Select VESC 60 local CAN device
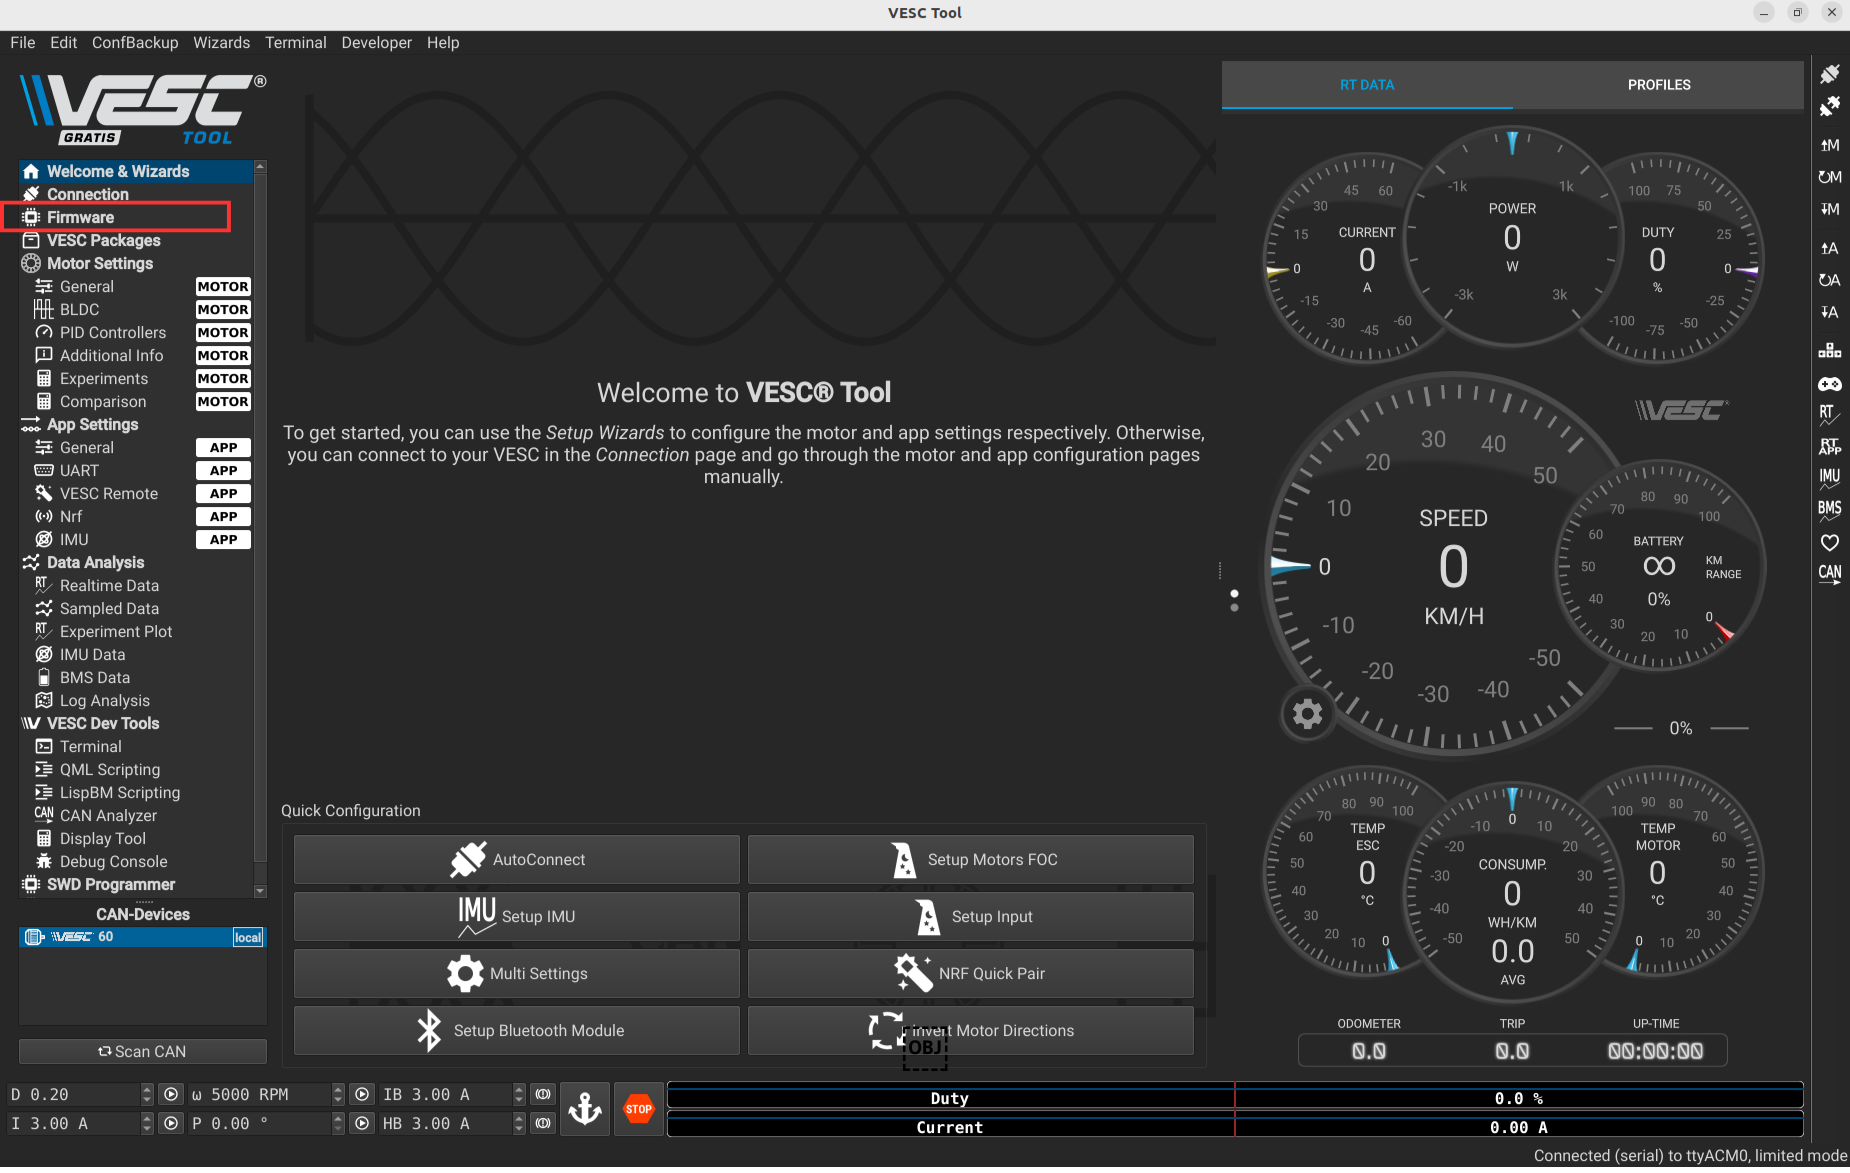 (142, 937)
